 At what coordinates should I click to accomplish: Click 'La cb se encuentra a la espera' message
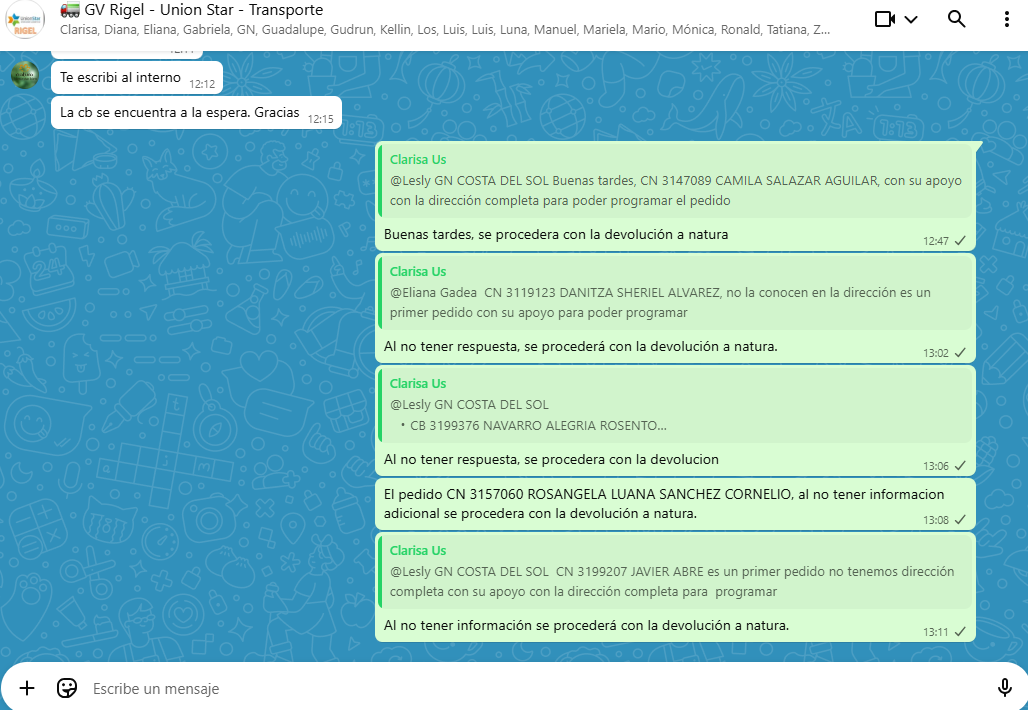180,113
